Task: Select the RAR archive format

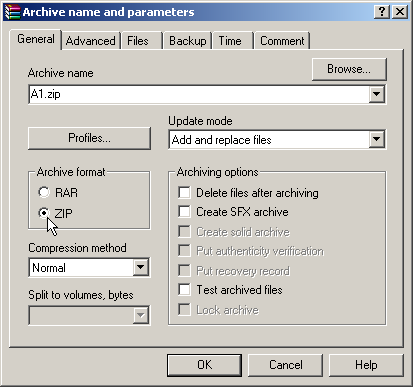Action: [44, 192]
